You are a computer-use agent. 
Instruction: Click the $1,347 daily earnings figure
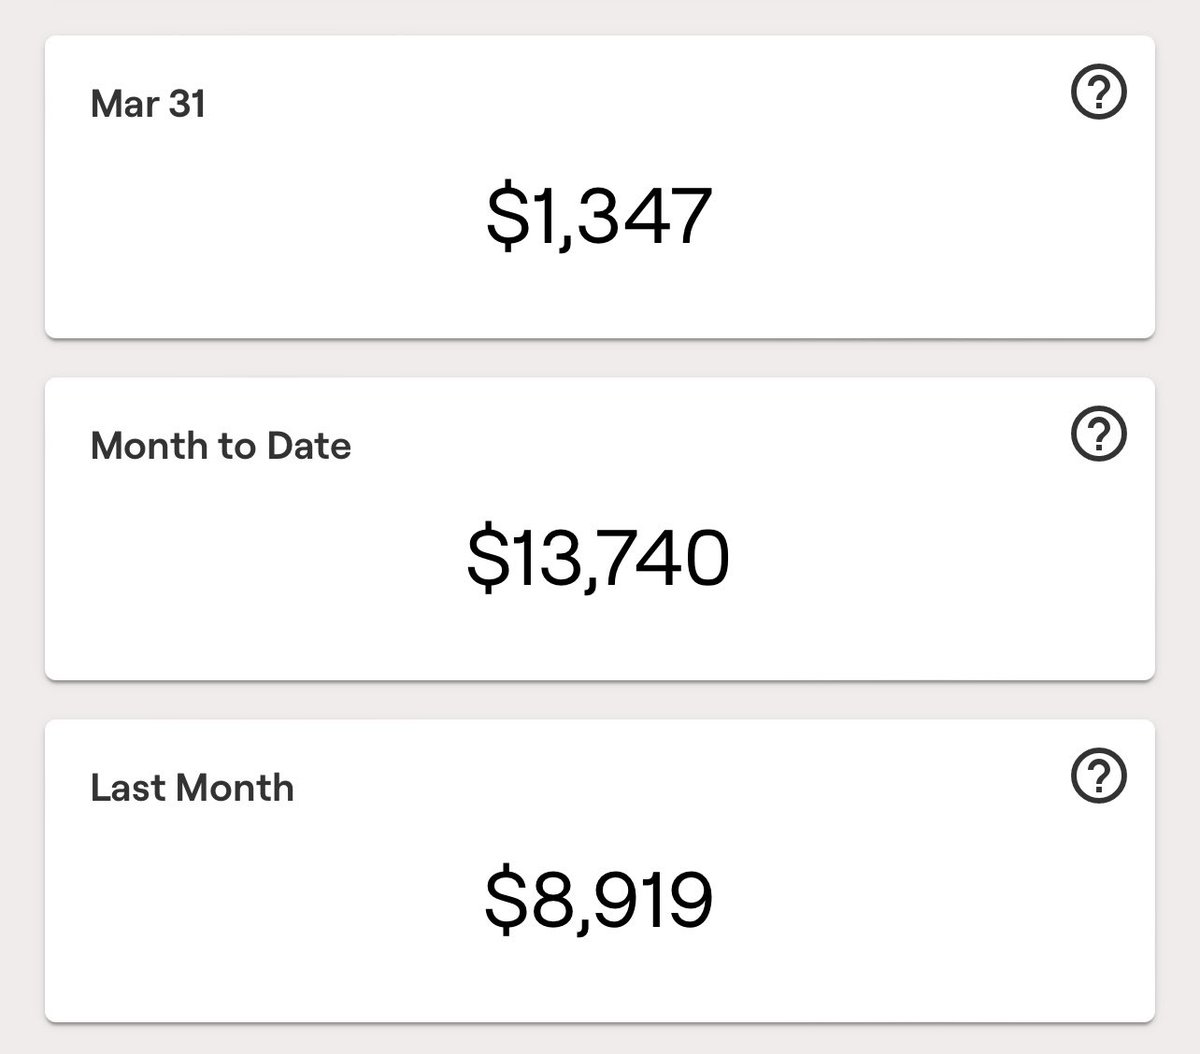click(599, 217)
